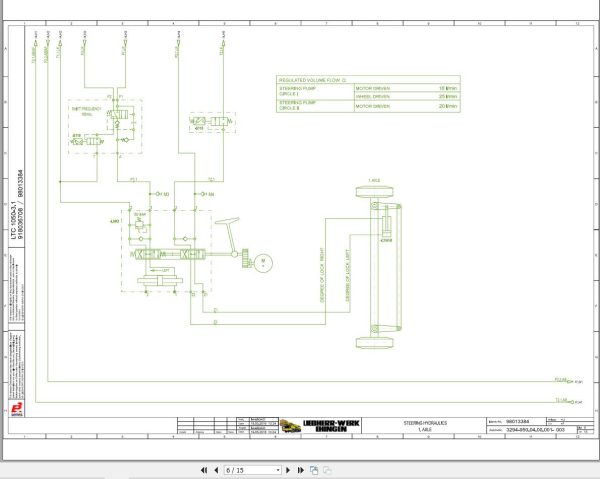
Task: Click the blue overlapping-pages icon
Action: click(314, 470)
